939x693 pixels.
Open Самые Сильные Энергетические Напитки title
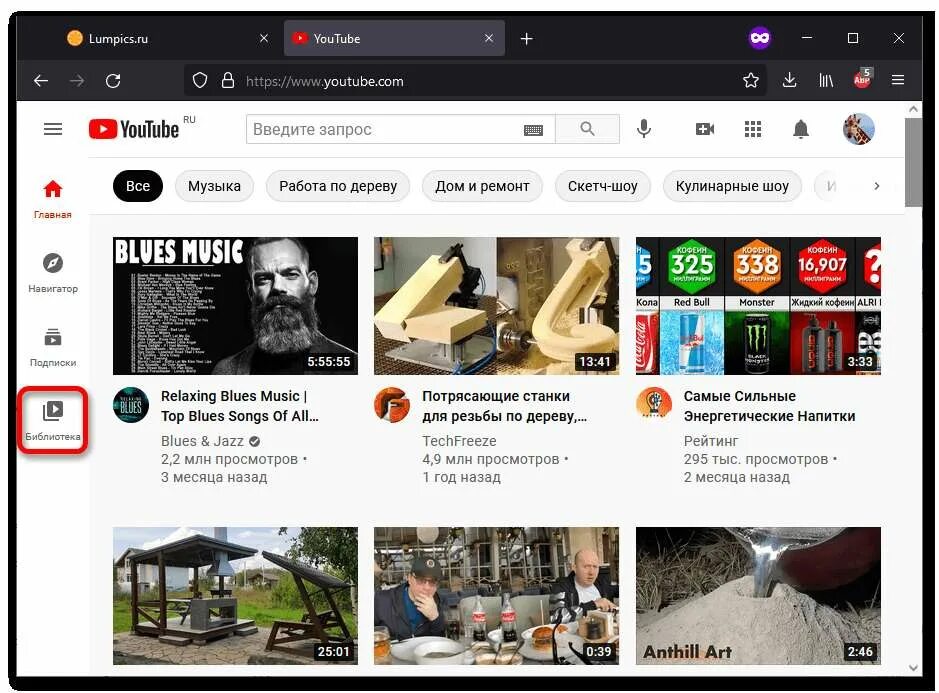click(x=770, y=406)
